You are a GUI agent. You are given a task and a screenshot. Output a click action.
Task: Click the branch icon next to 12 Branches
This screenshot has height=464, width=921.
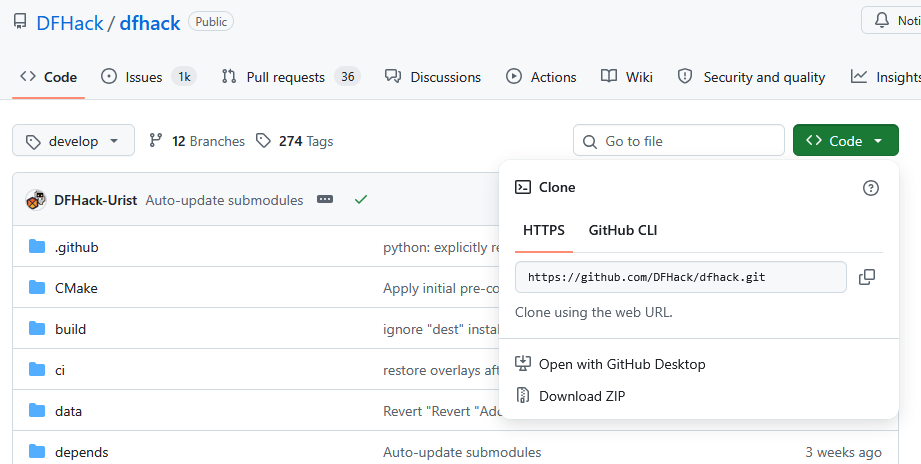click(156, 140)
